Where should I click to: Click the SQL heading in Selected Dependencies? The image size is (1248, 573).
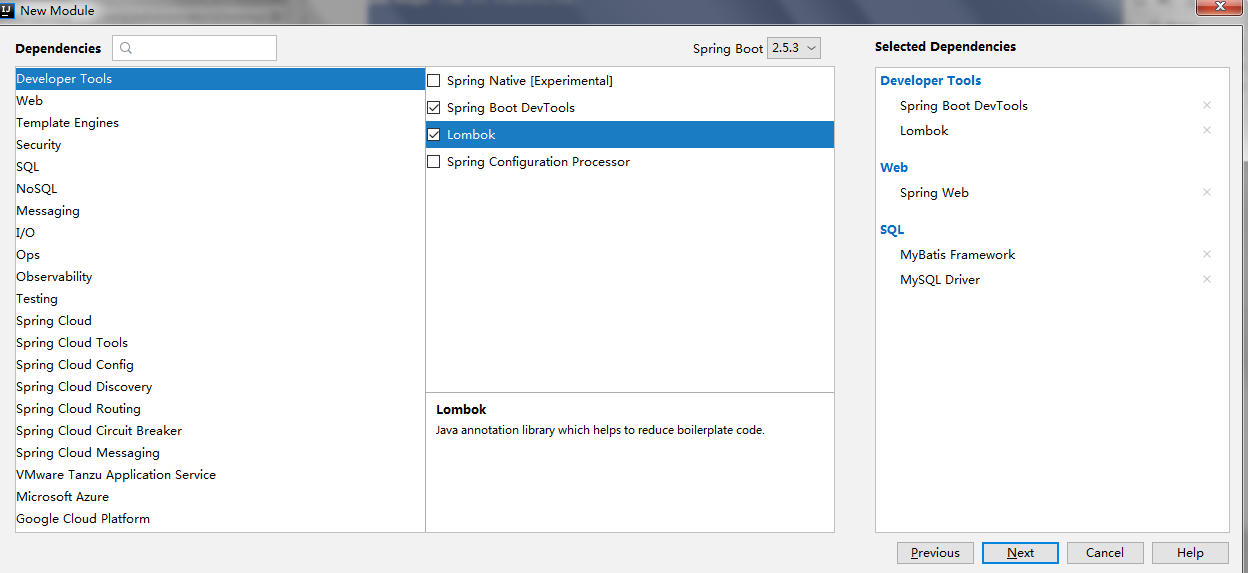click(892, 229)
